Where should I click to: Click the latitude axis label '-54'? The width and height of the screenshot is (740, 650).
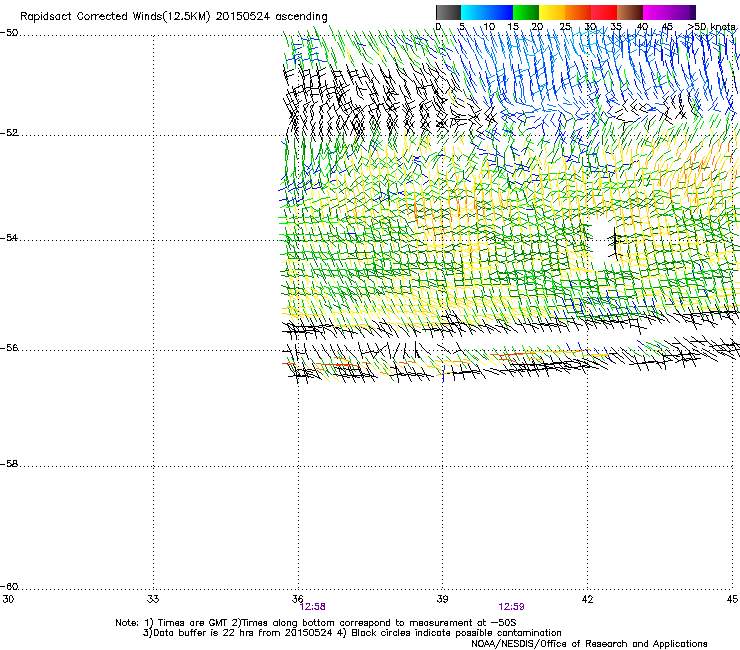click(9, 238)
